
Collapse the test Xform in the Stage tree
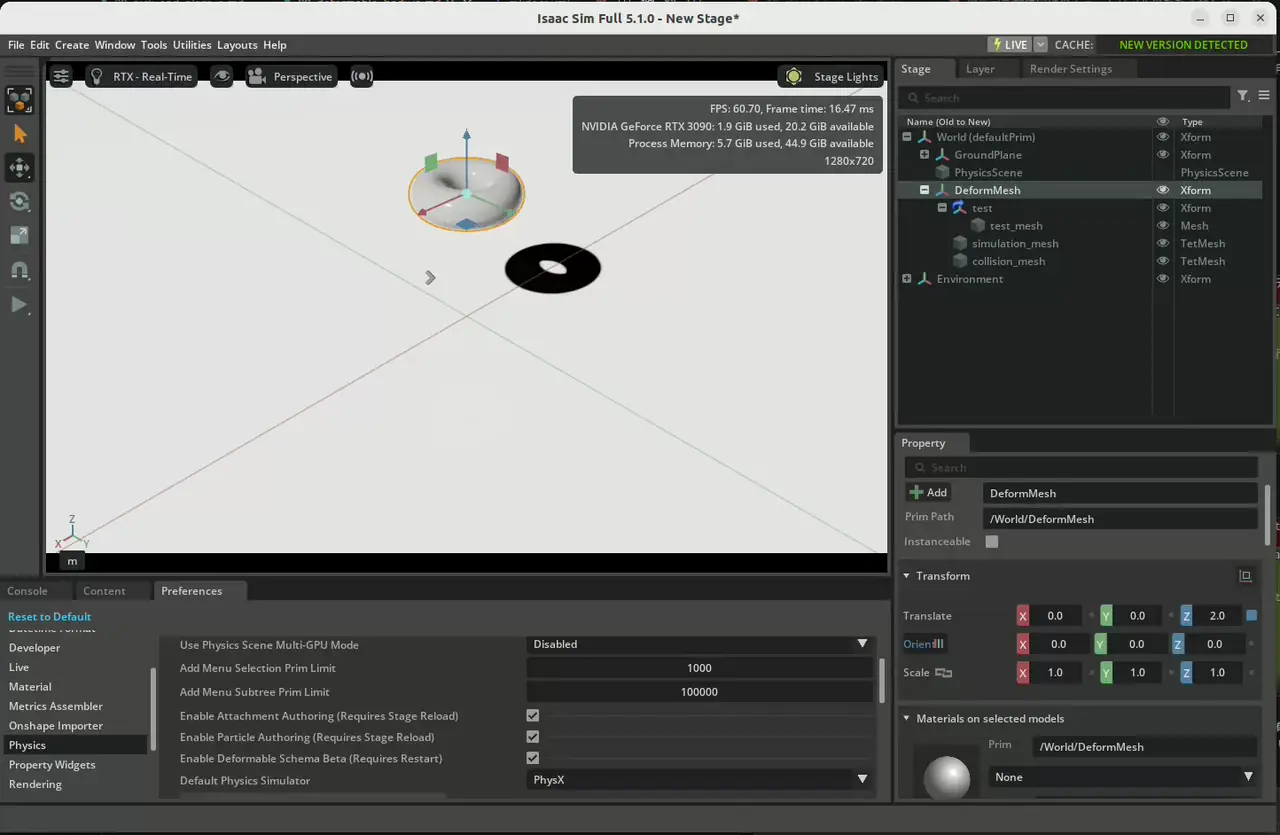[x=941, y=207]
